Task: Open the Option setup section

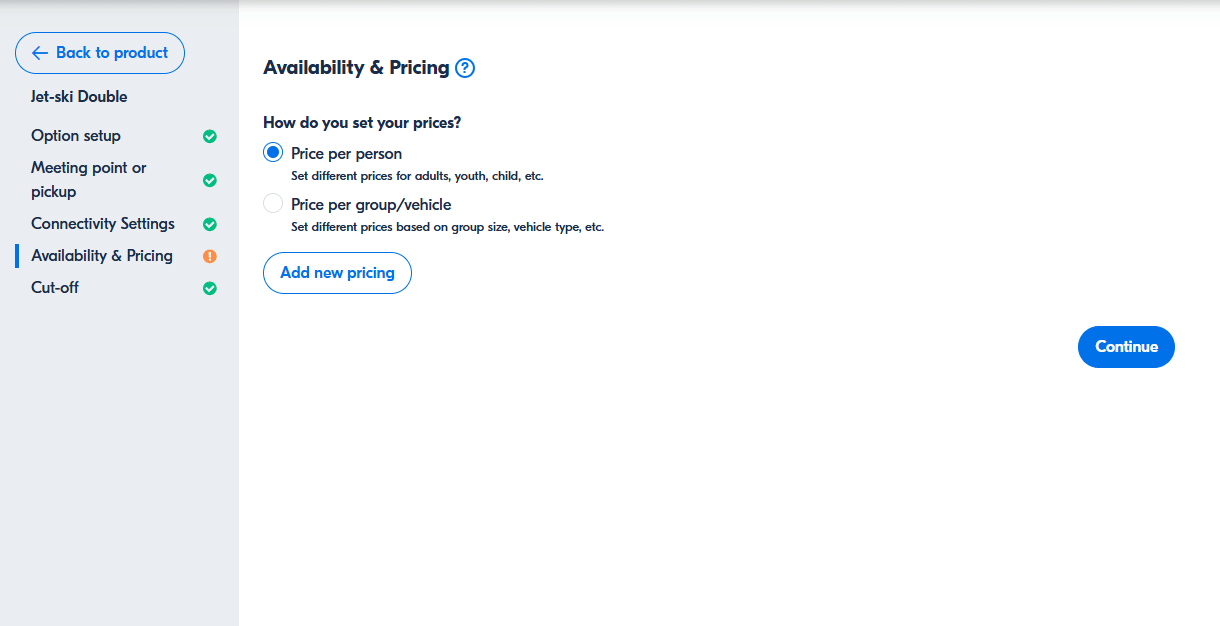Action: (x=76, y=136)
